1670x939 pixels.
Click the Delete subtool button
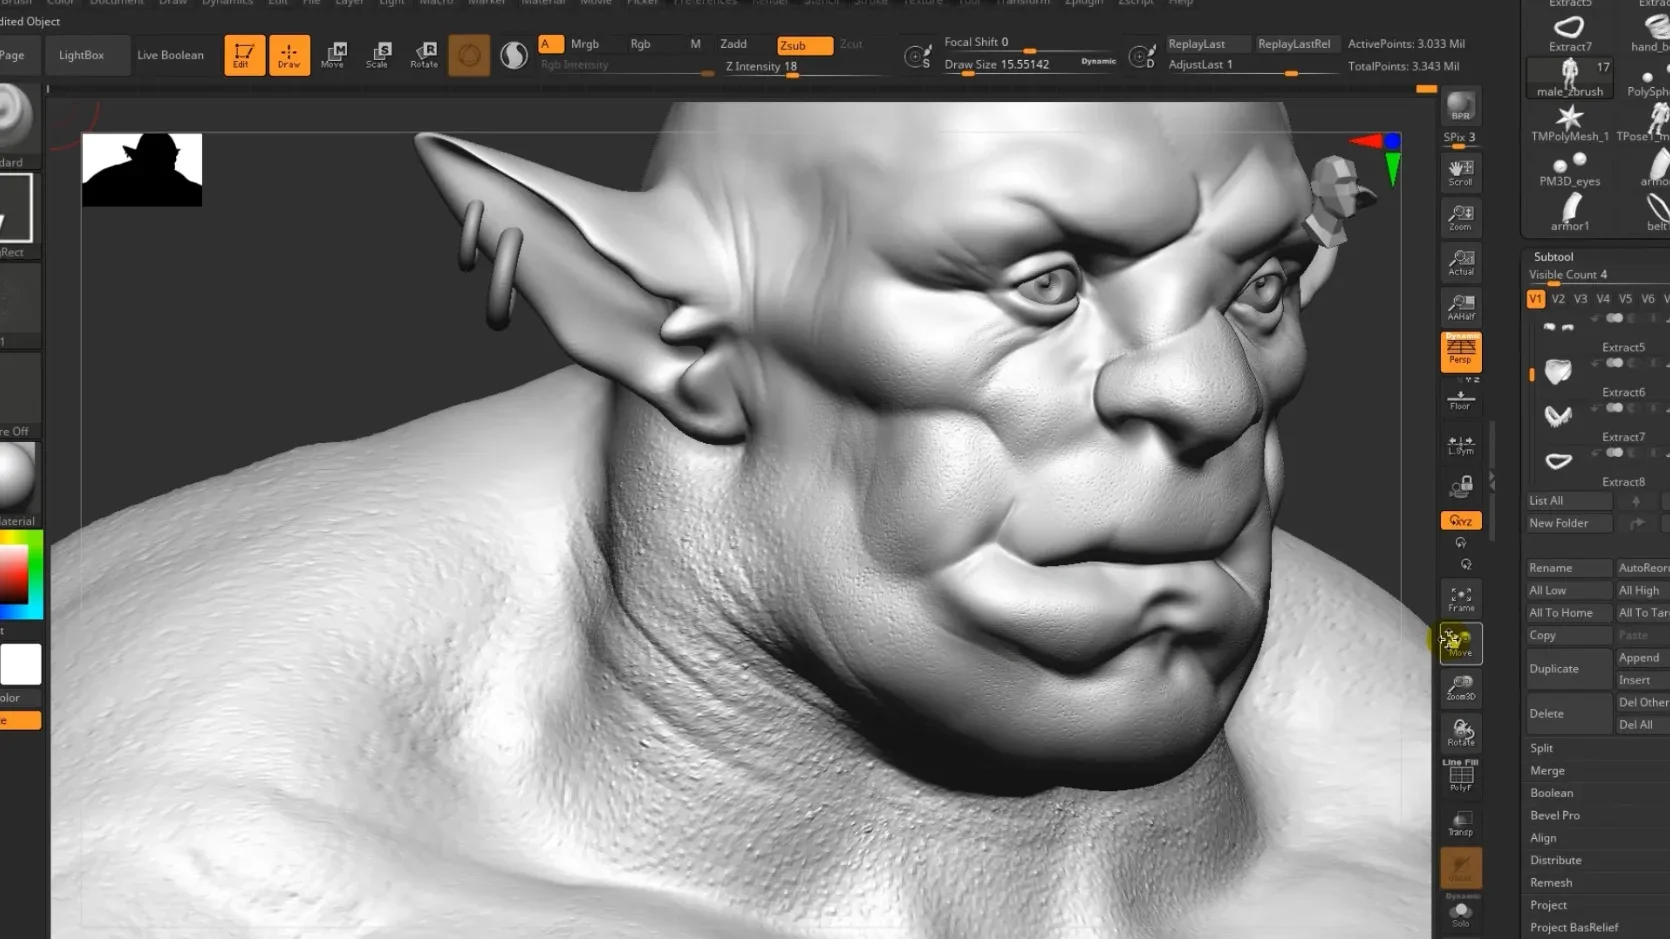pos(1569,714)
